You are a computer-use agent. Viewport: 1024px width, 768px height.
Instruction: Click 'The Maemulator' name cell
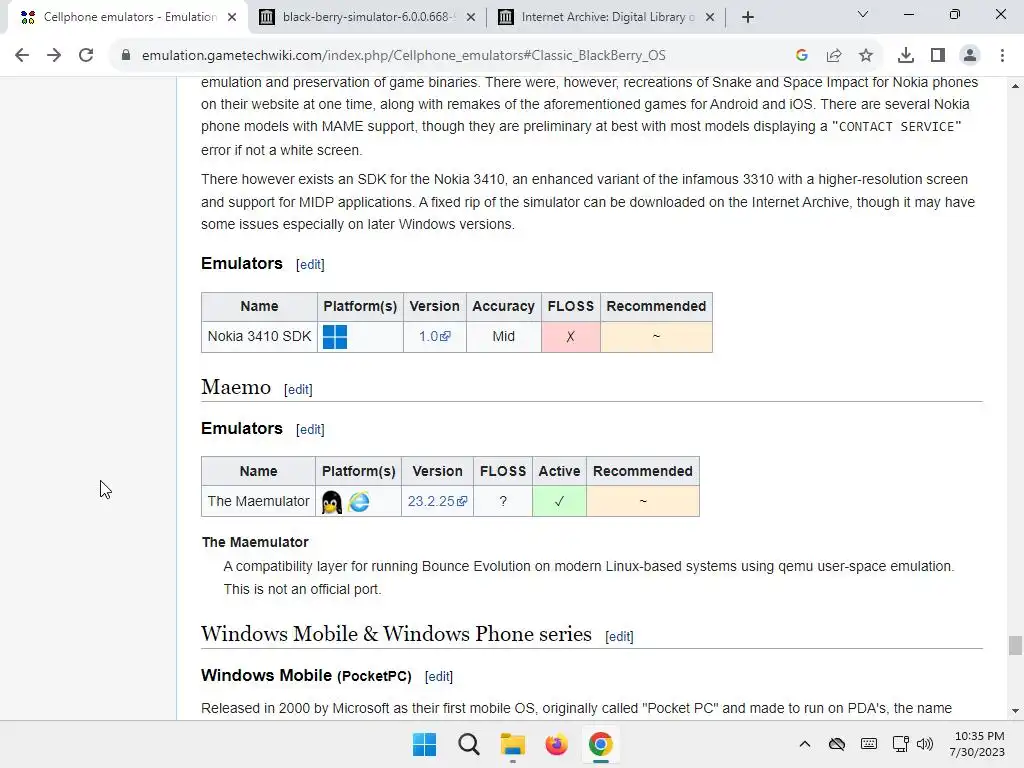point(258,501)
